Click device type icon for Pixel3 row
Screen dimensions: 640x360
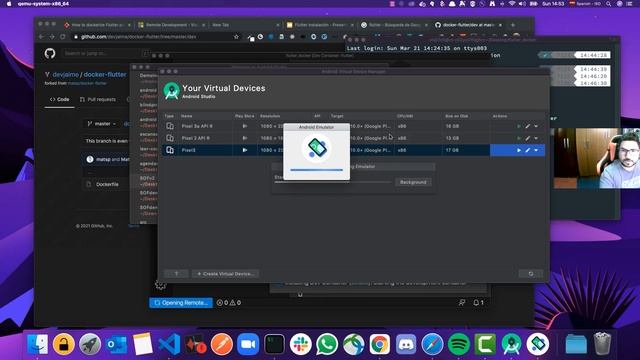pos(170,150)
